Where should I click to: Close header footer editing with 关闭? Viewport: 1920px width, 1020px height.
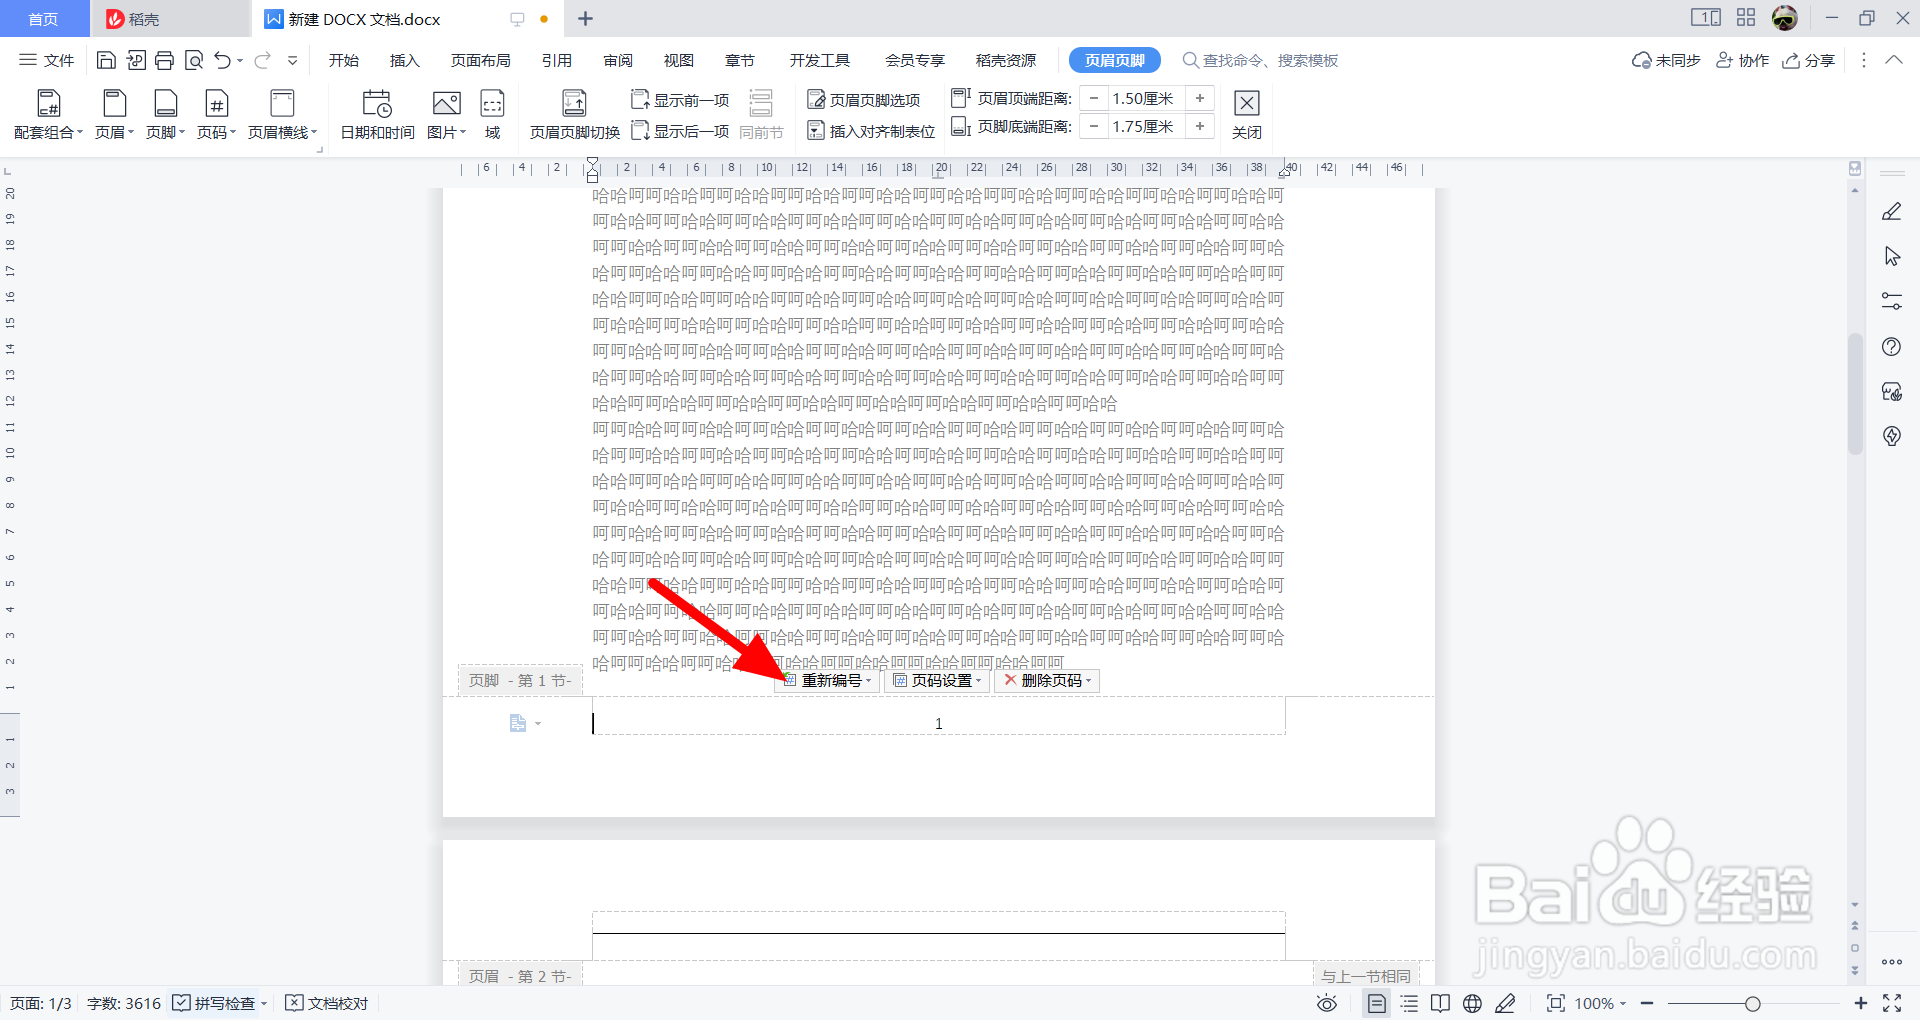pos(1247,114)
